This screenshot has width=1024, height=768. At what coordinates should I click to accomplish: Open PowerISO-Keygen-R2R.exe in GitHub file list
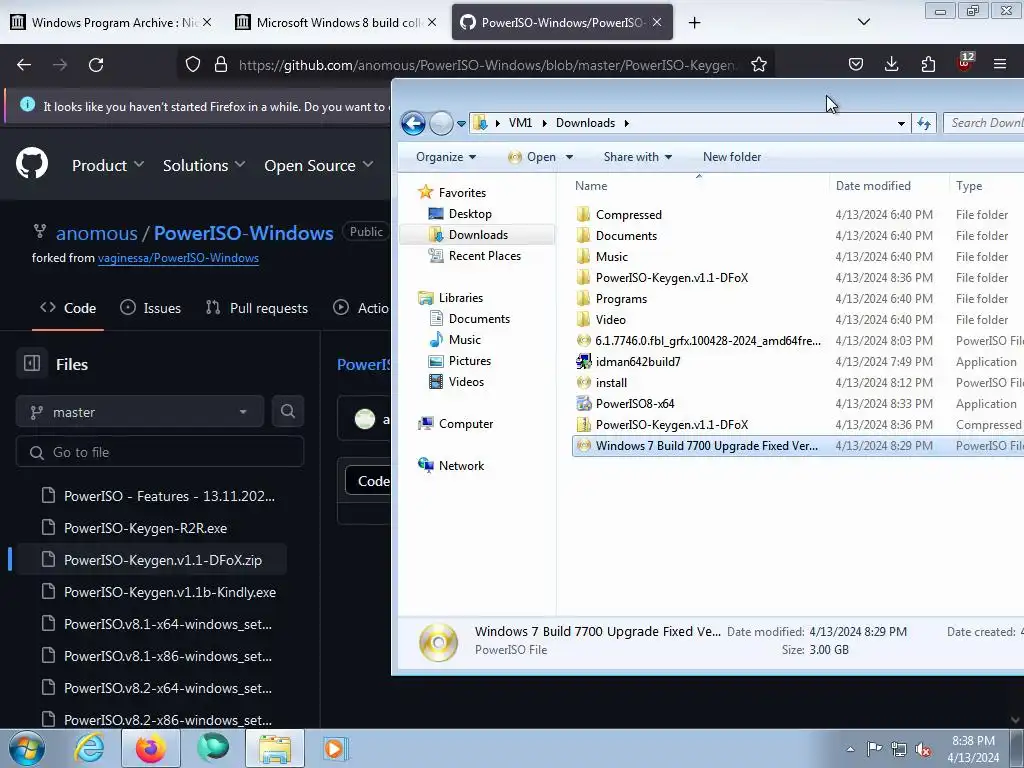(145, 528)
